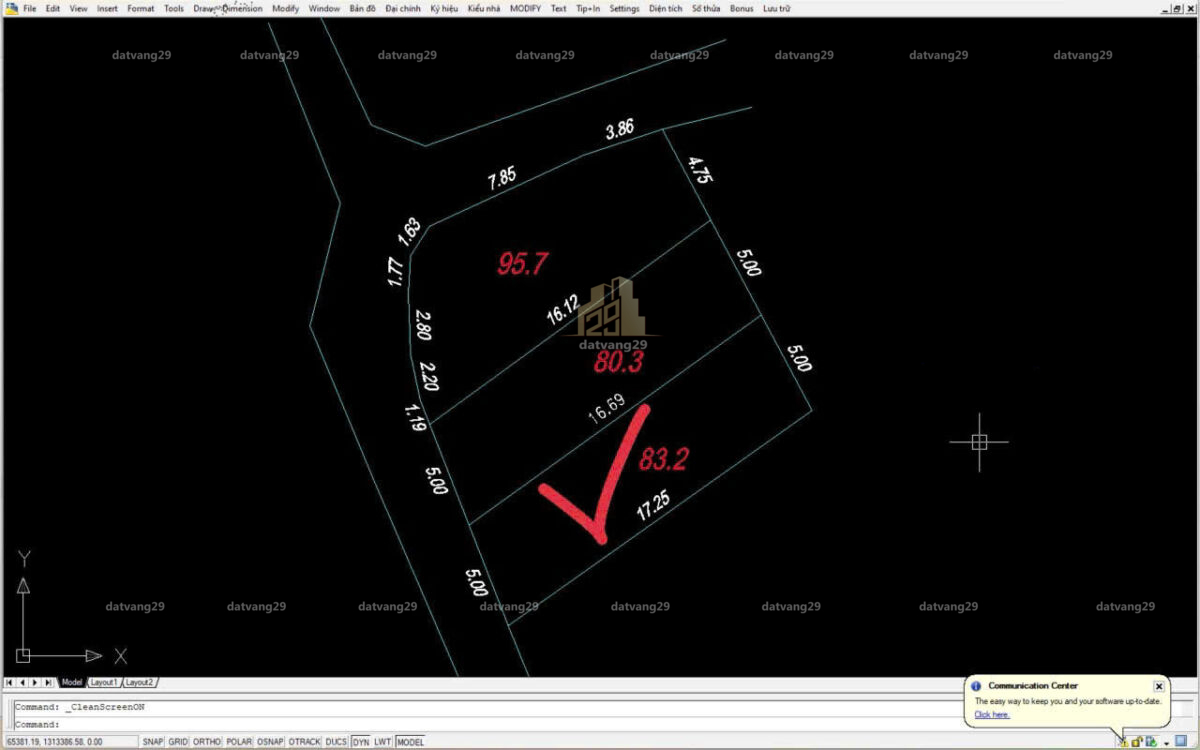1200x750 pixels.
Task: Open the Dimension menu
Action: (242, 8)
